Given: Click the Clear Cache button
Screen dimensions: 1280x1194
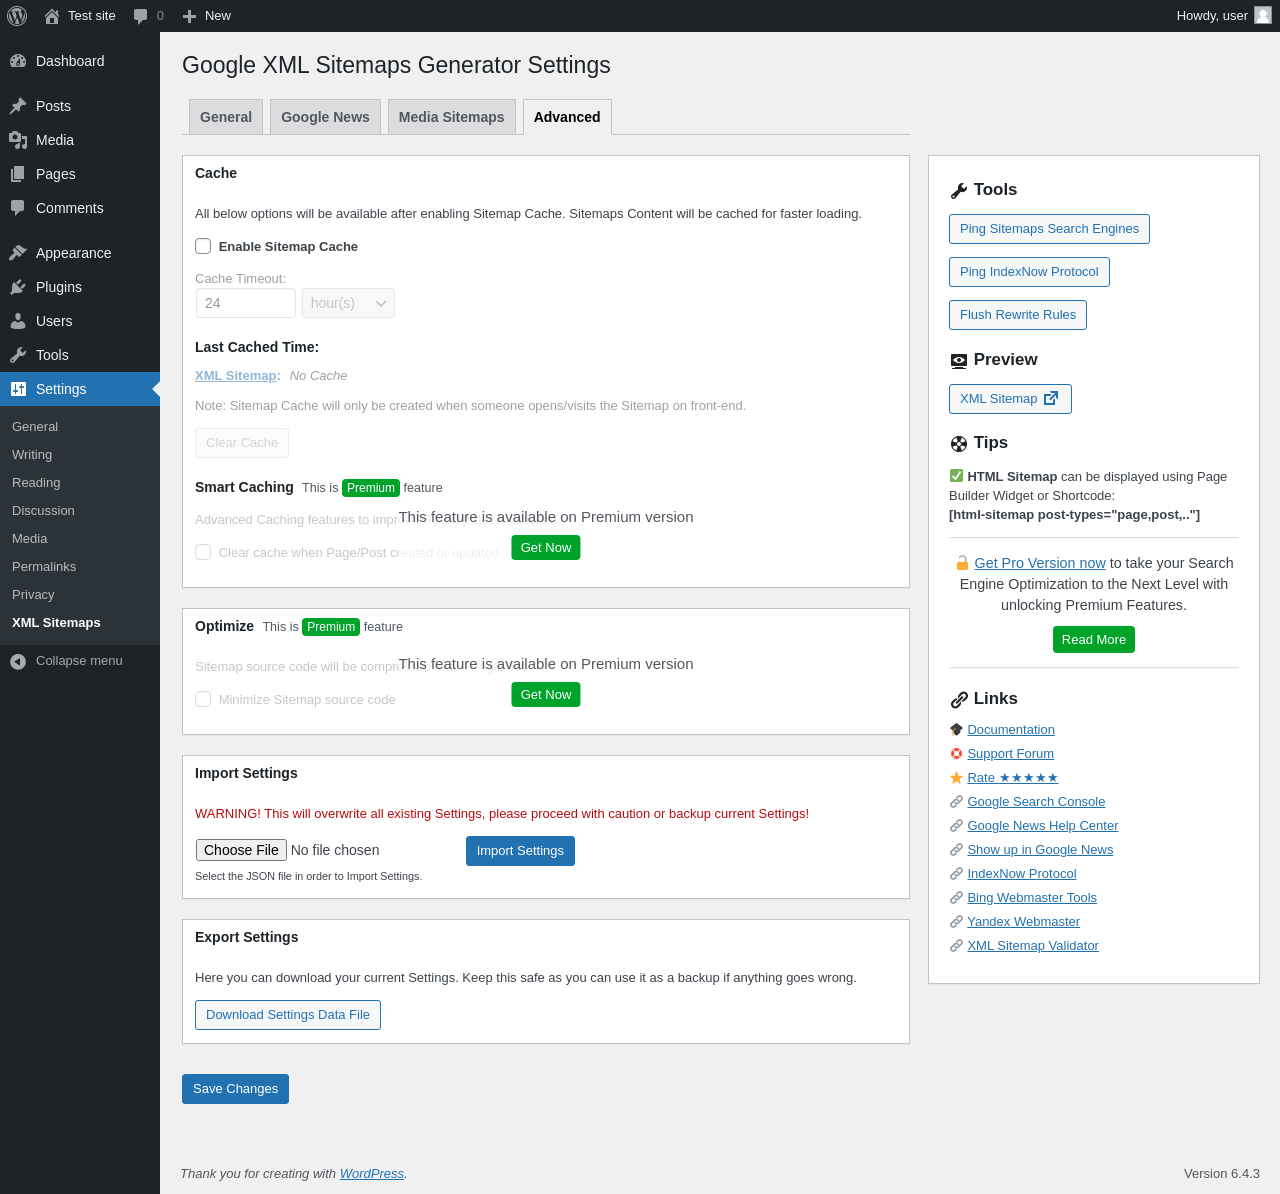Looking at the screenshot, I should pyautogui.click(x=242, y=443).
